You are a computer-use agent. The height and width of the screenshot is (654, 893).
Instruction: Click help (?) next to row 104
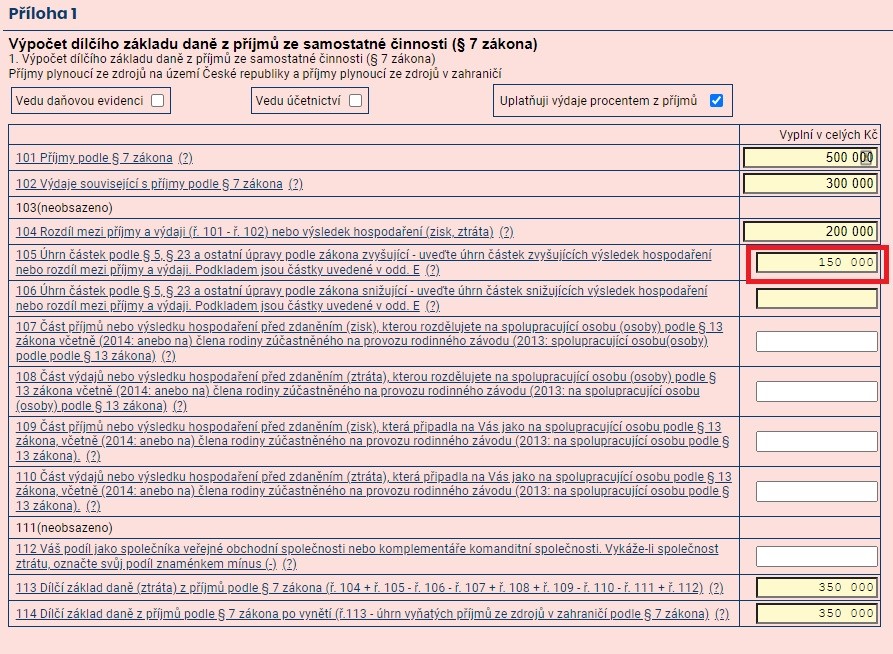click(506, 232)
